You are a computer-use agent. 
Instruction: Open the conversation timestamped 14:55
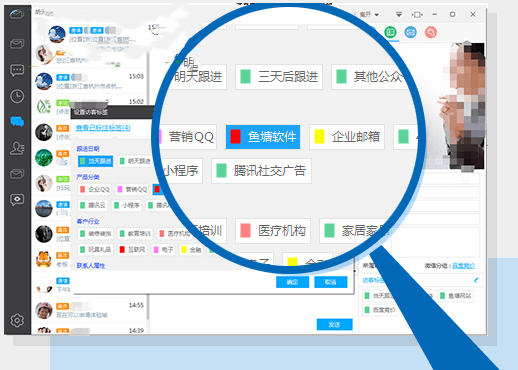point(89,310)
